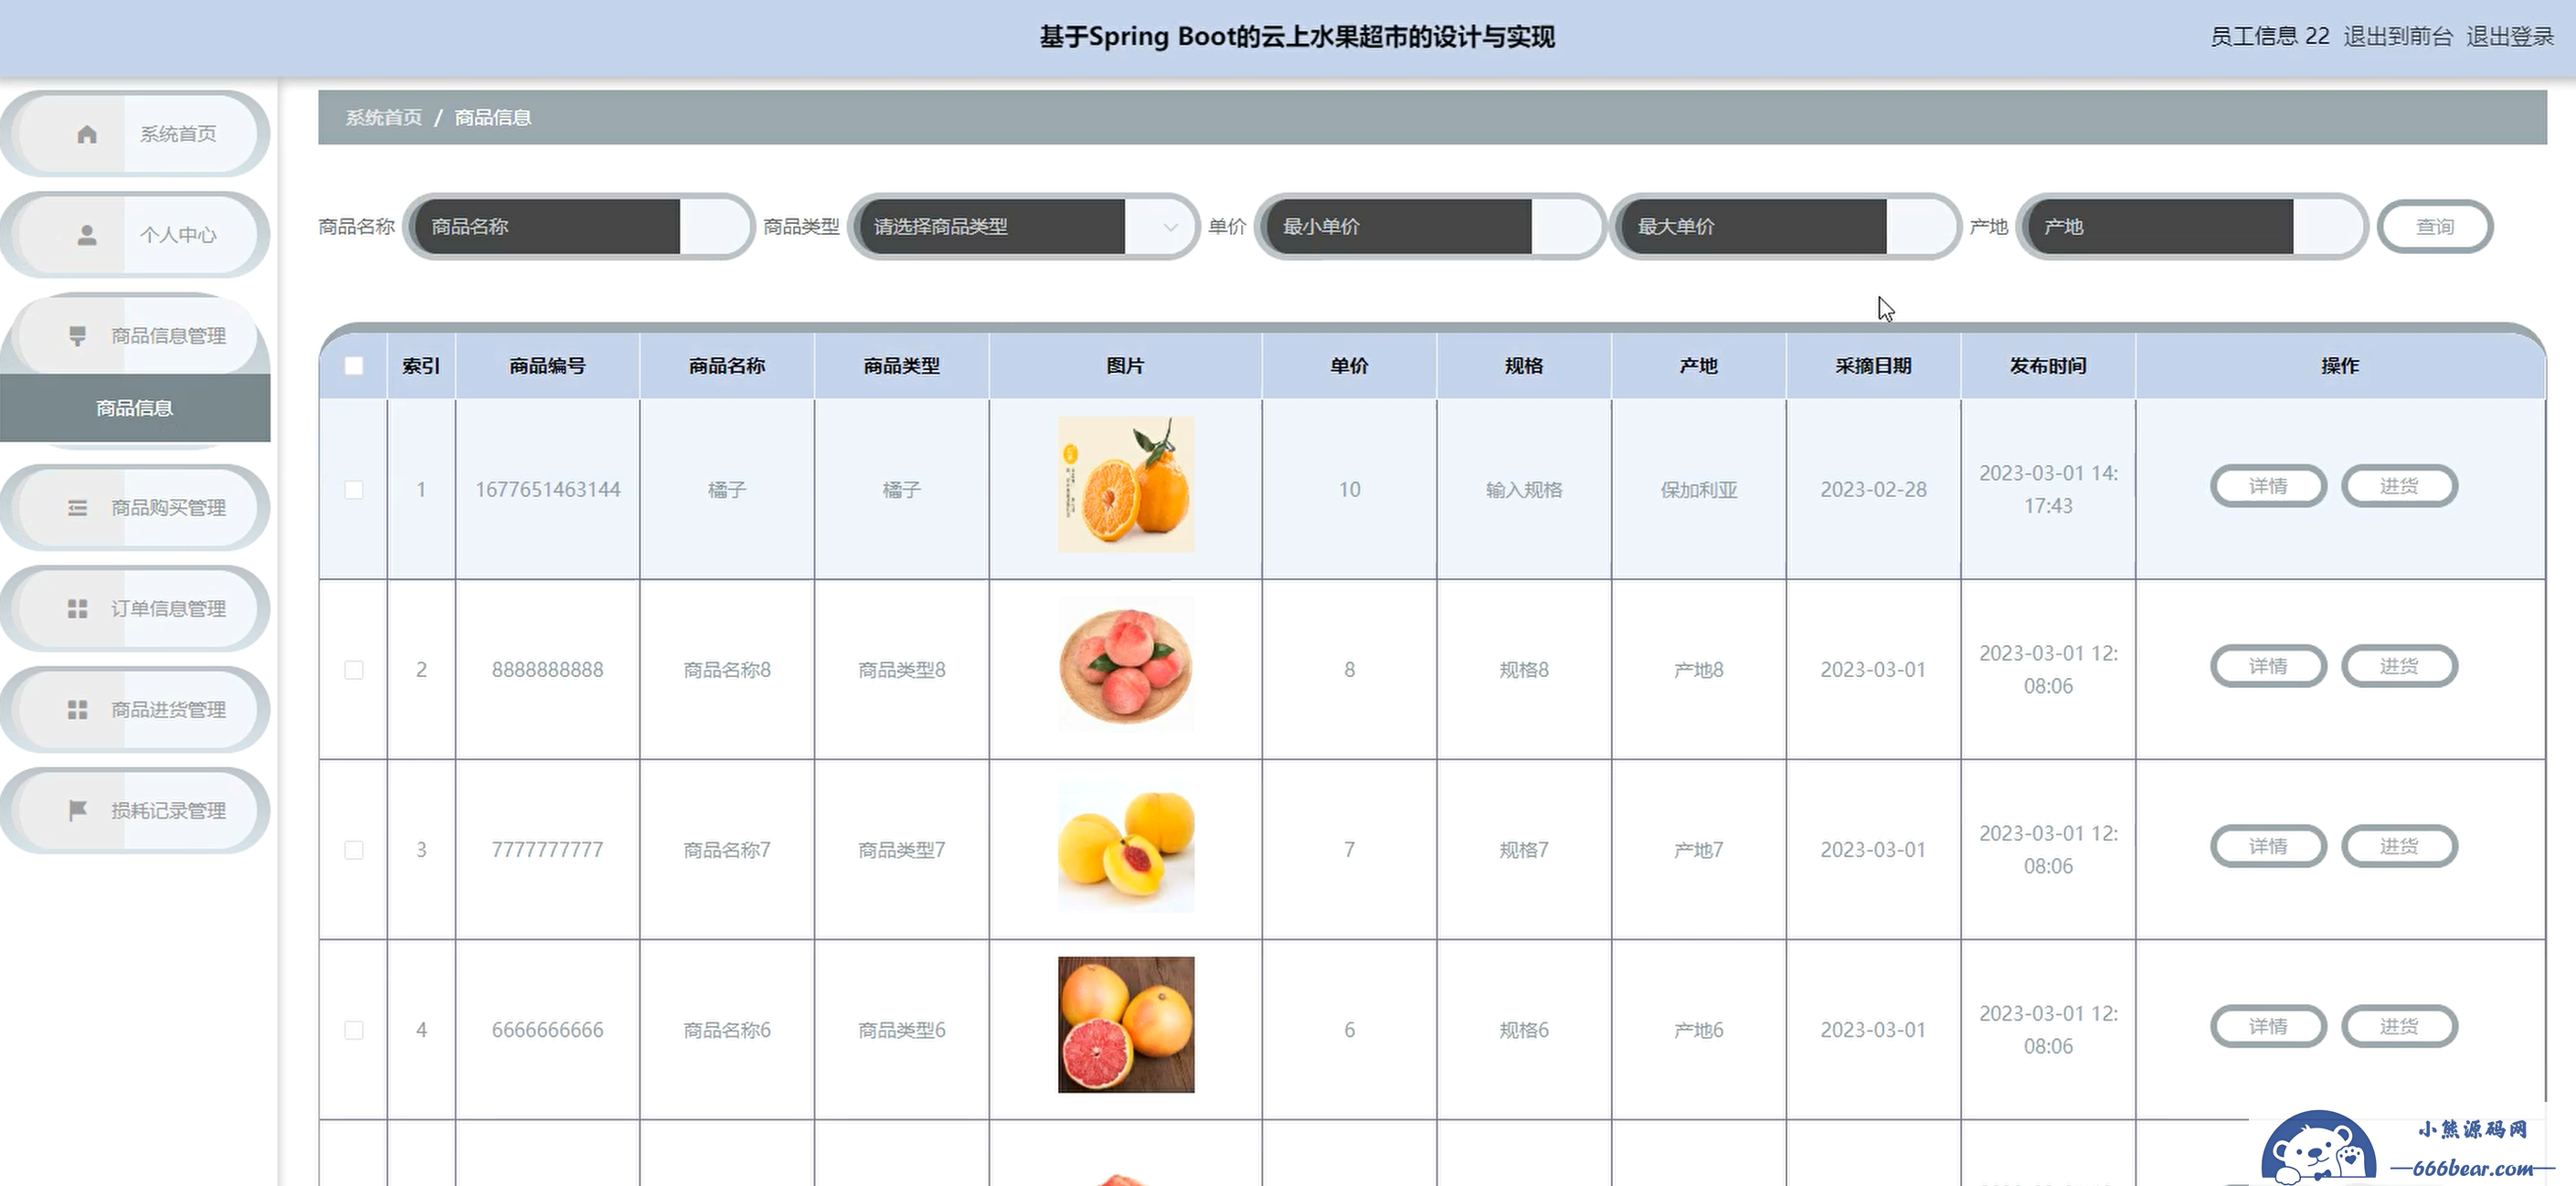Select the 商品信息 submenu item
Viewport: 2576px width, 1186px height.
coord(135,408)
